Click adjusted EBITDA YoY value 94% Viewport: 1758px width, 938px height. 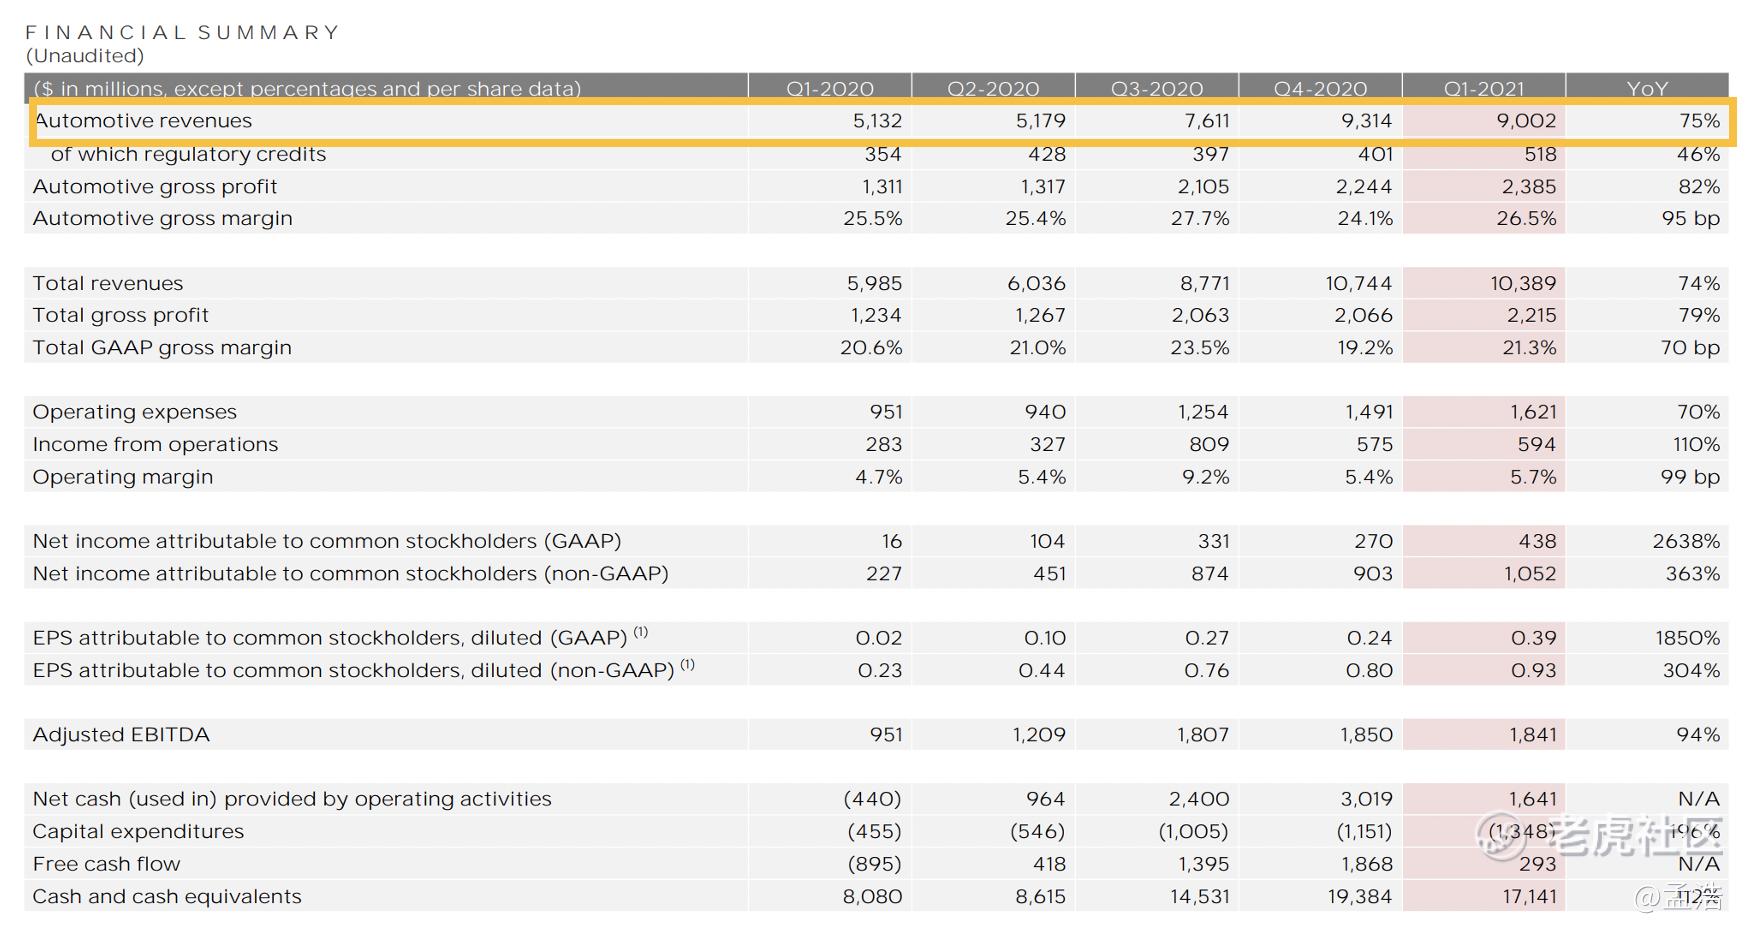click(1699, 735)
